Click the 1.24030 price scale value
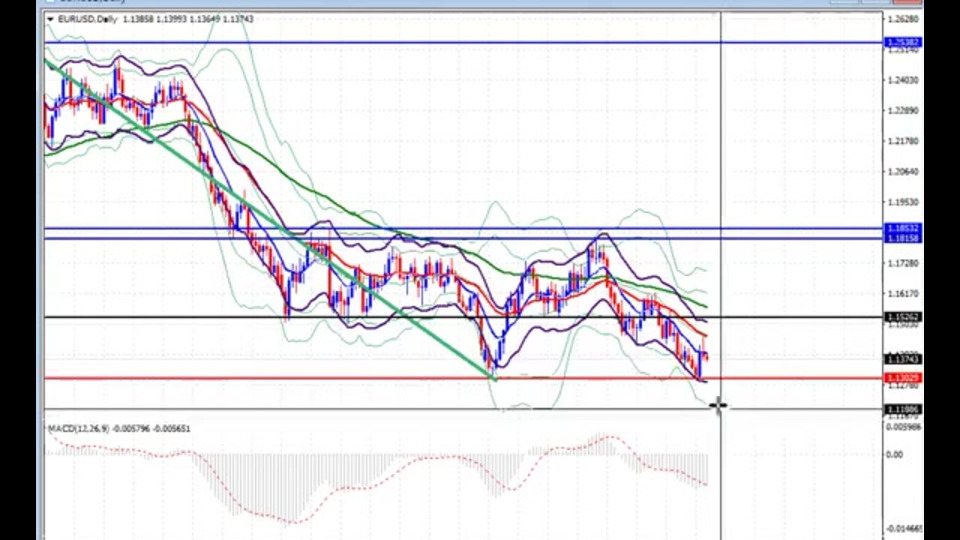Screen dimensions: 960x540 click(903, 80)
